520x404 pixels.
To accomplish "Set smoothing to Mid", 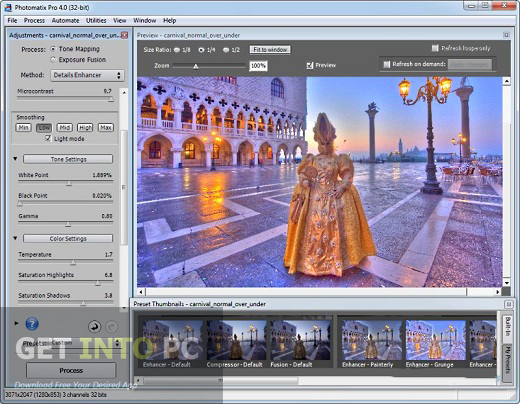I will click(65, 128).
